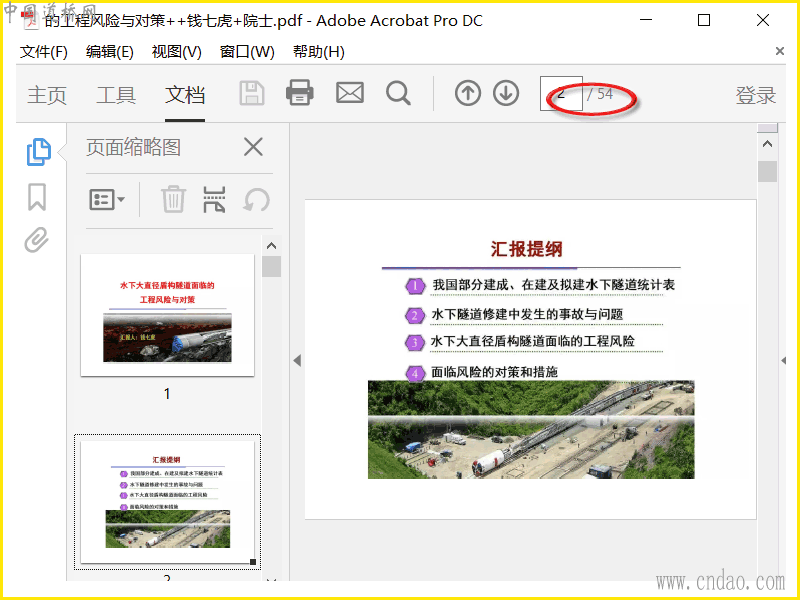Open the 帮助(H) menu

318,52
